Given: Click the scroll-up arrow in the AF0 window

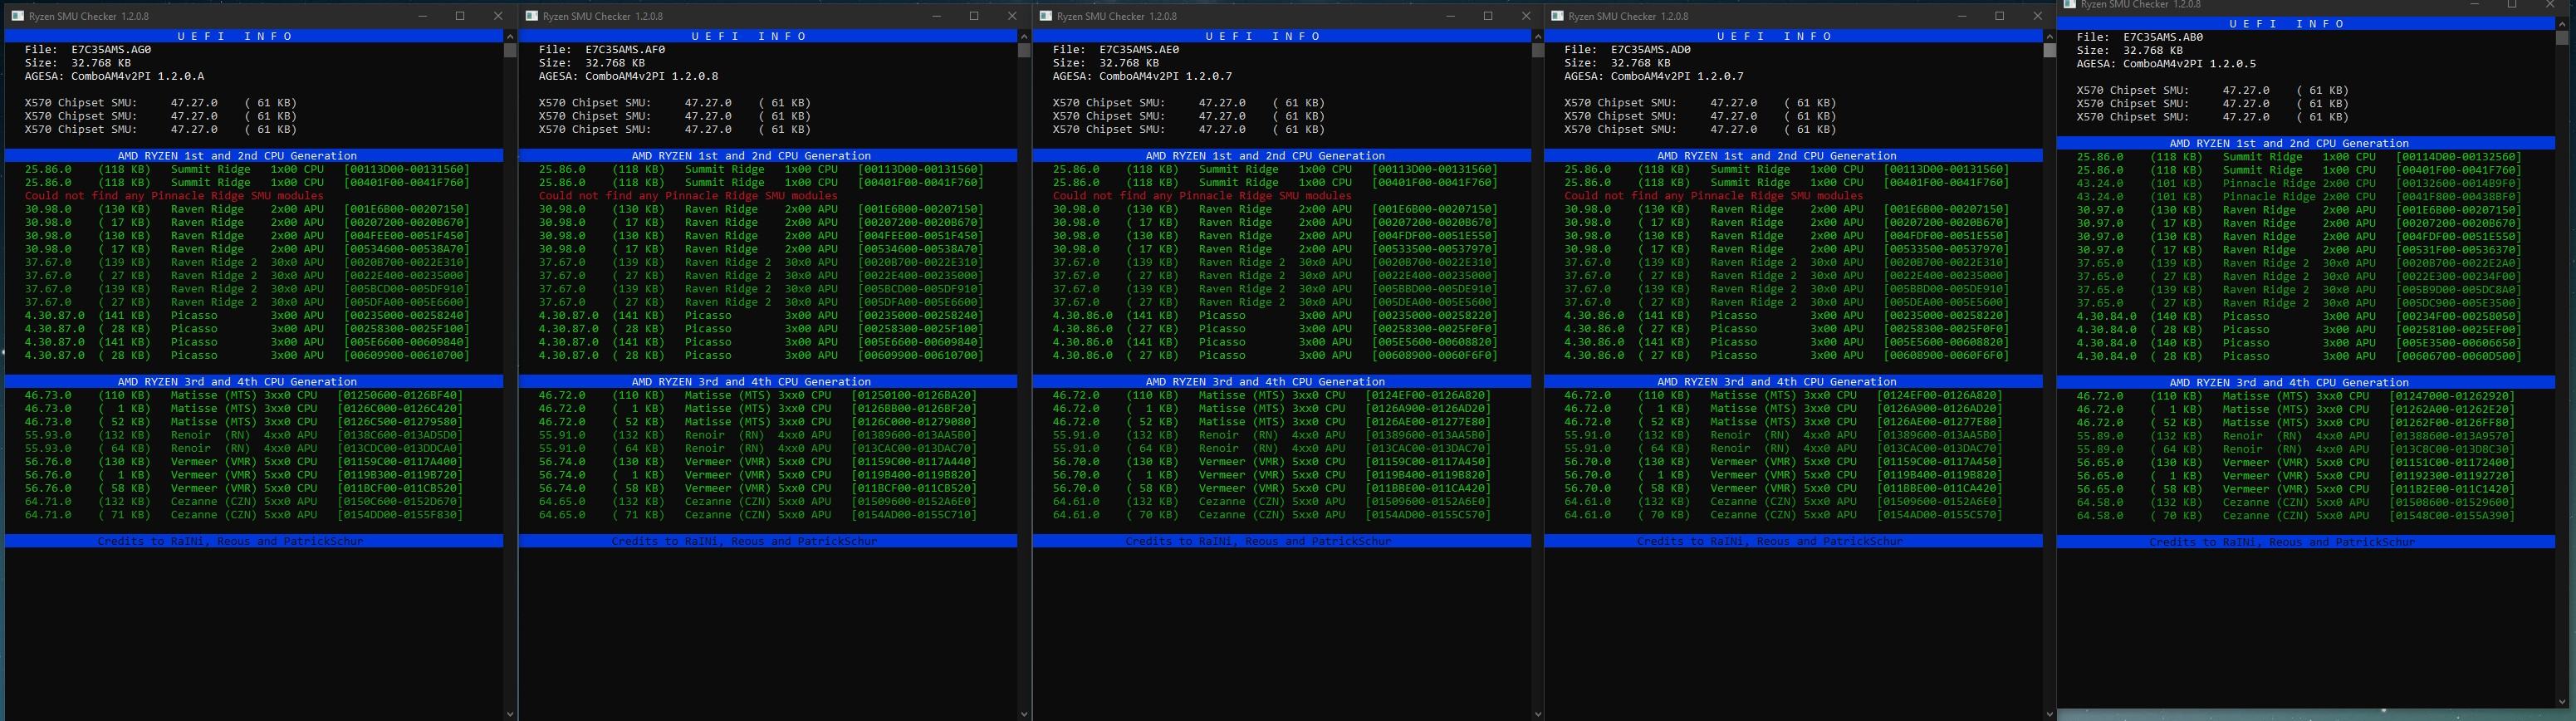Looking at the screenshot, I should [x=1024, y=36].
